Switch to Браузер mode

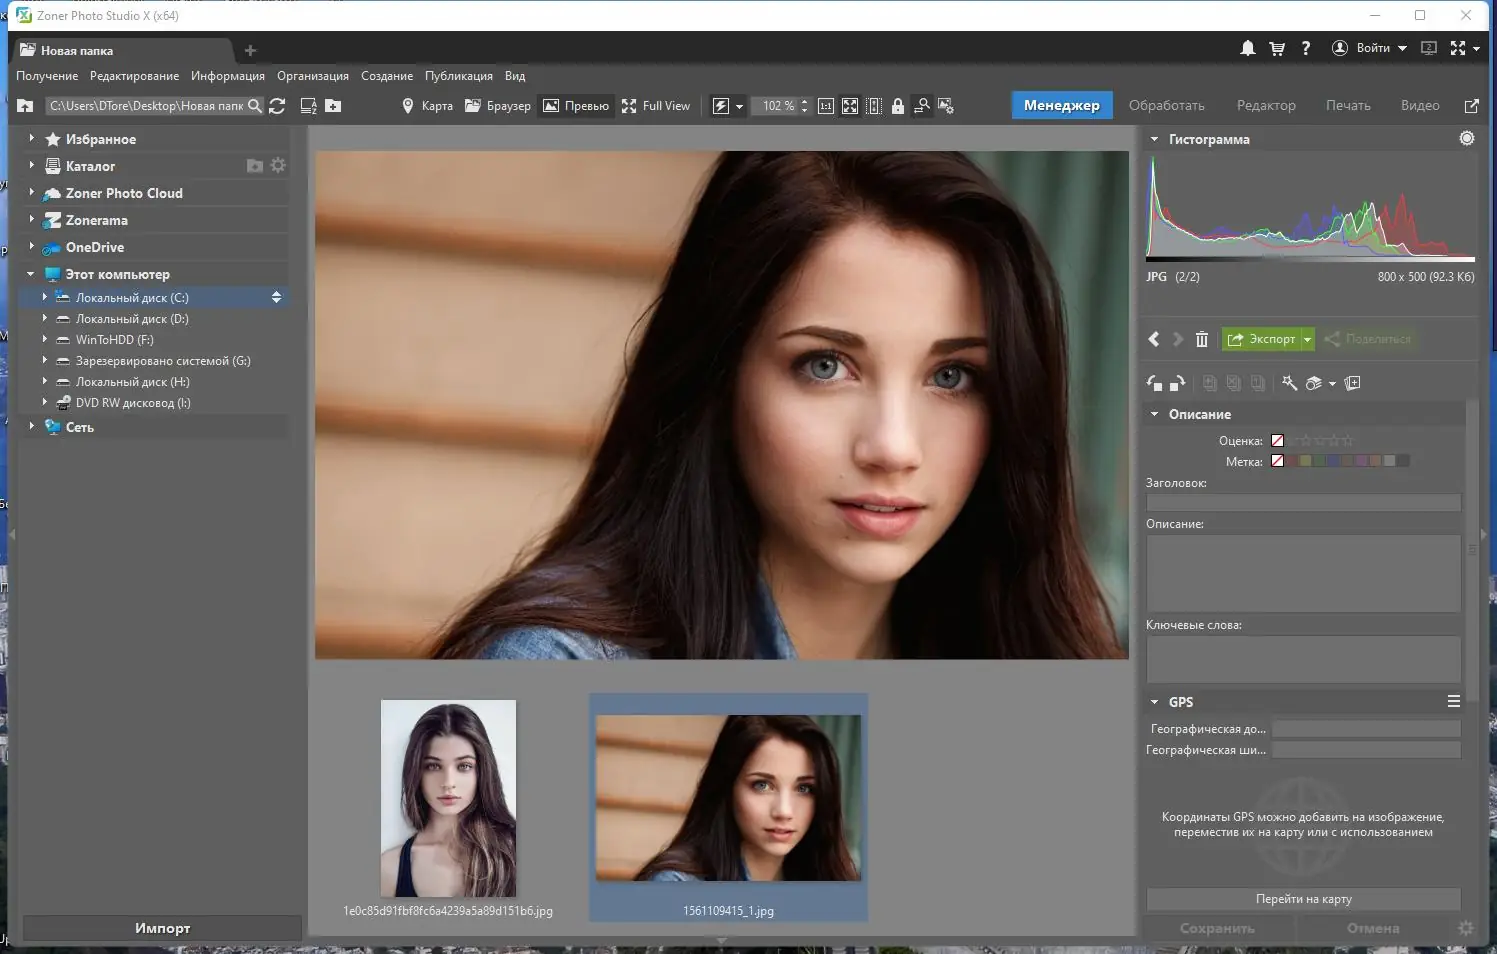(x=497, y=105)
